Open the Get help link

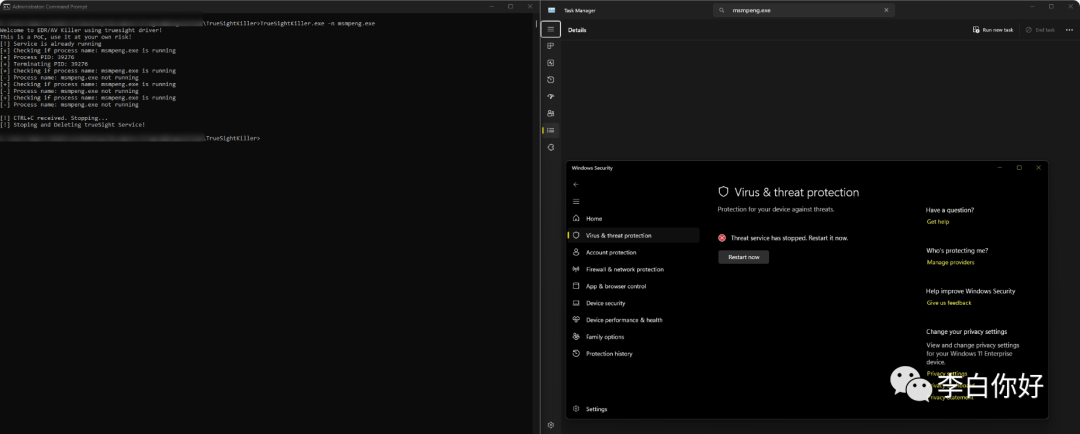pyautogui.click(x=937, y=222)
